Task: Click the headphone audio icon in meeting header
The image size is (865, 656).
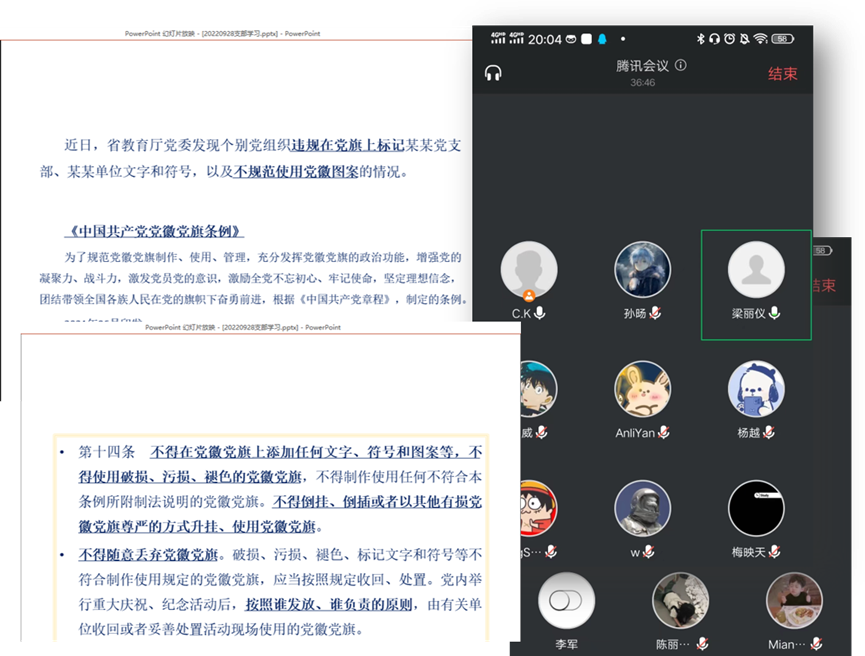Action: pos(492,73)
